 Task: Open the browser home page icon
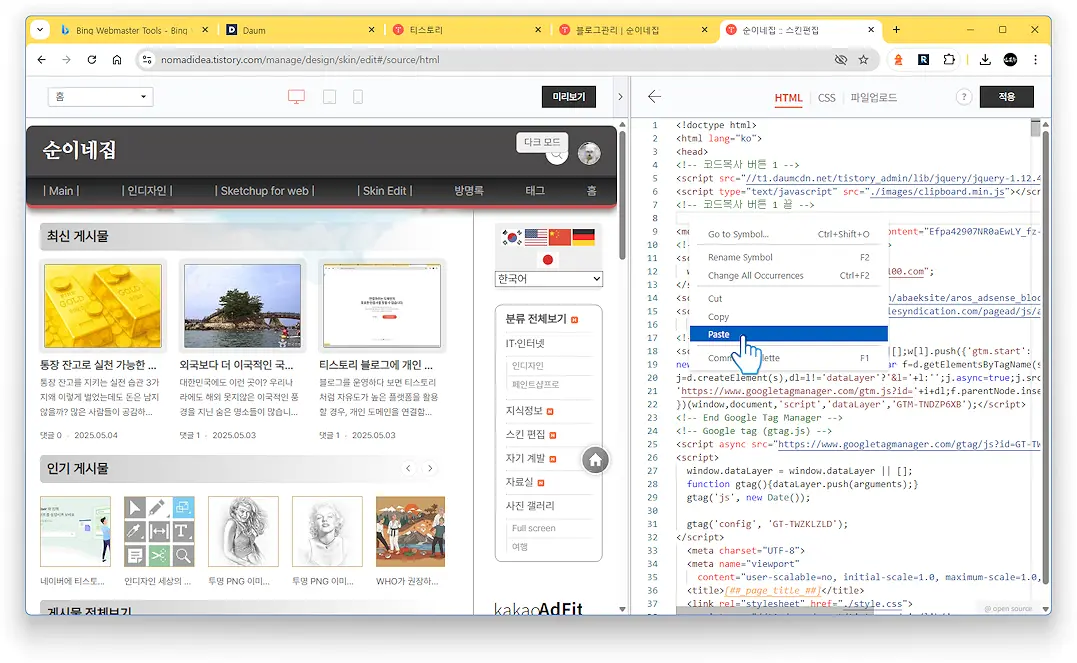(117, 60)
